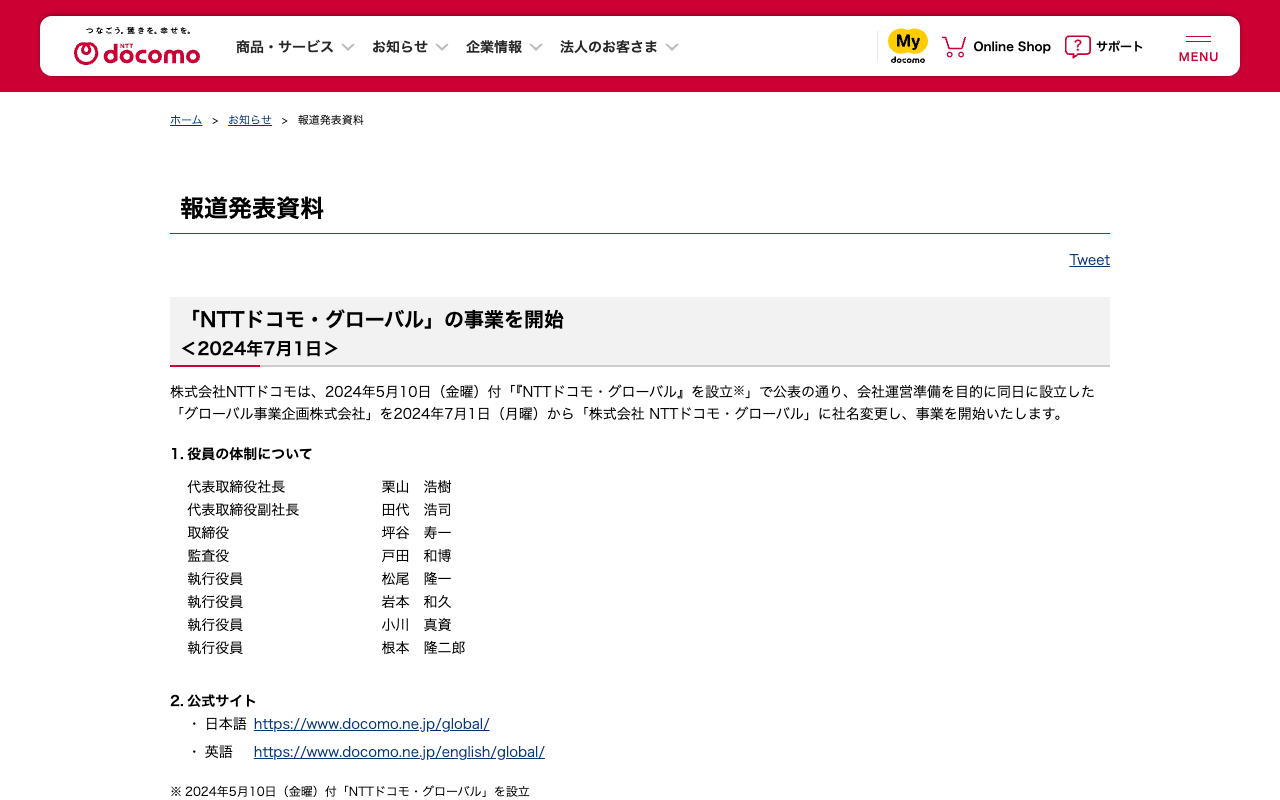The image size is (1280, 800).
Task: Click the name 松尾 隆一
Action: coord(417,579)
